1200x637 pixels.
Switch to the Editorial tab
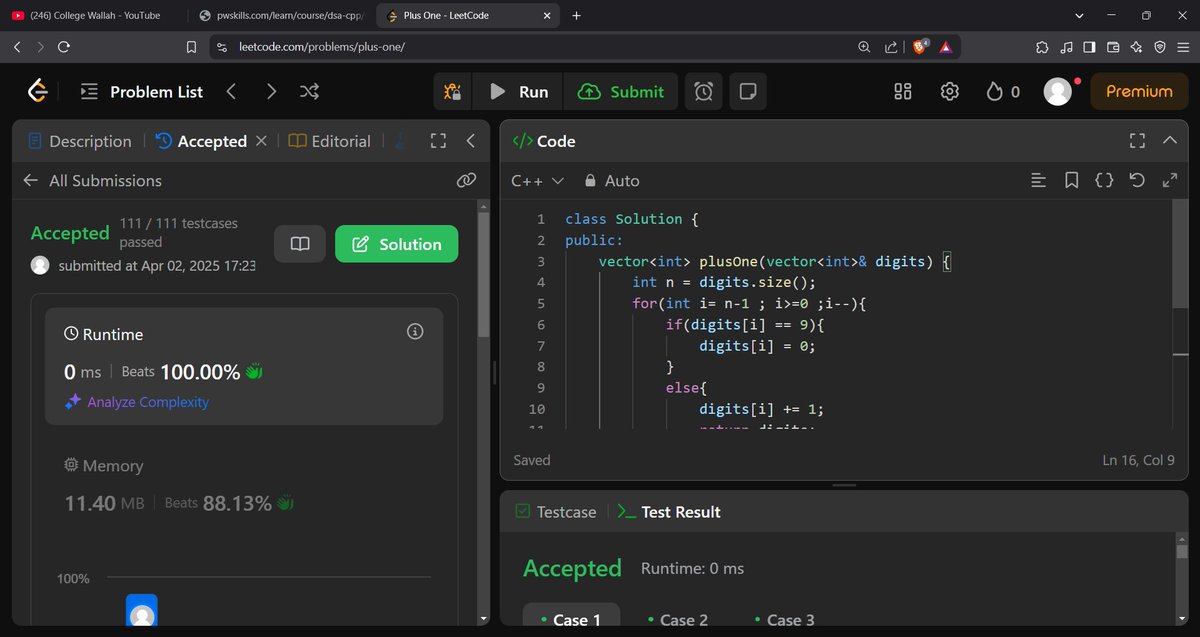coord(329,142)
